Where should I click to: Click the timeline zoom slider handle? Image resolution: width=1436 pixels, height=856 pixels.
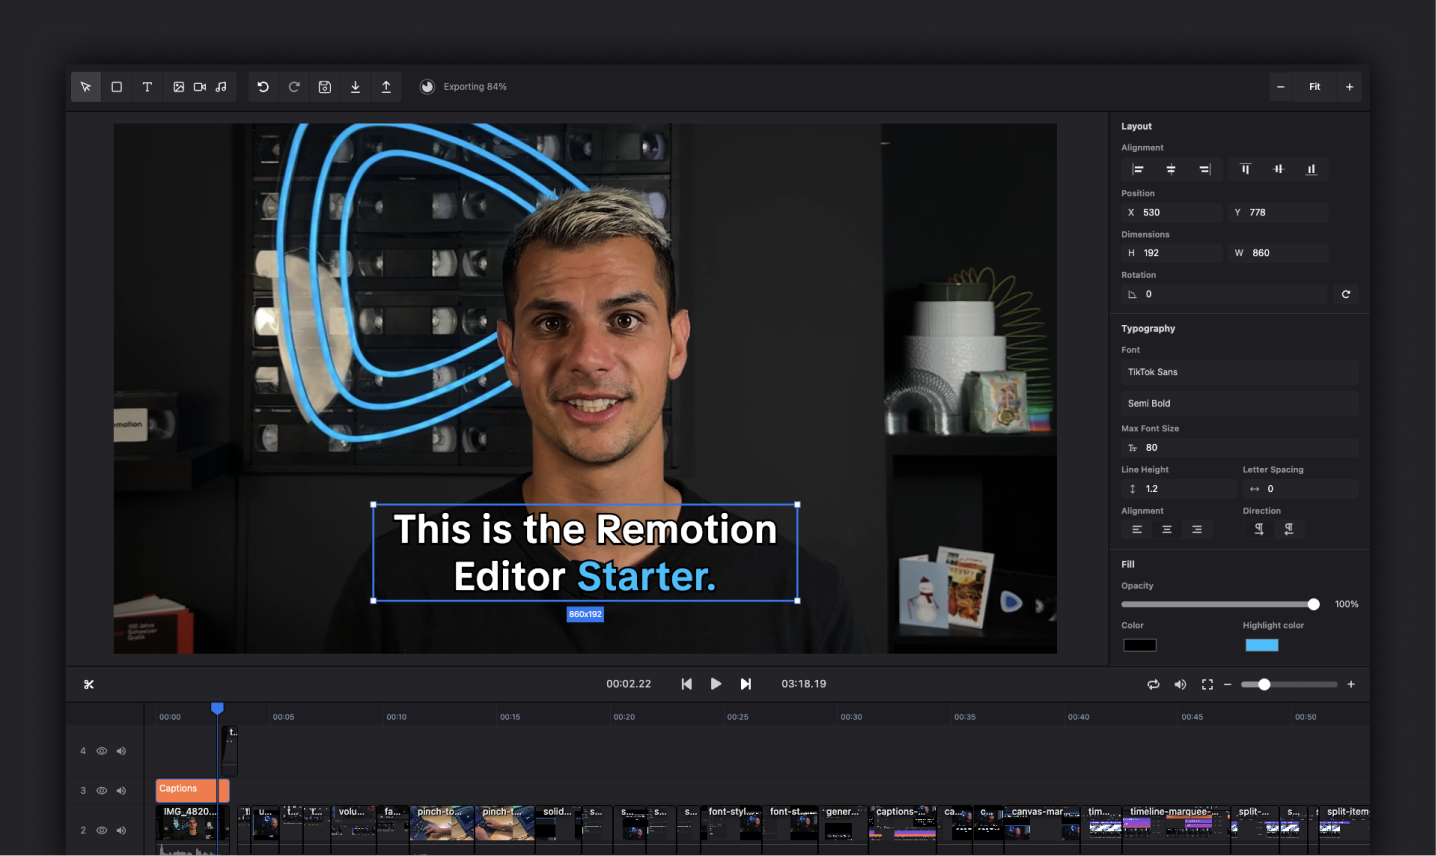point(1264,685)
